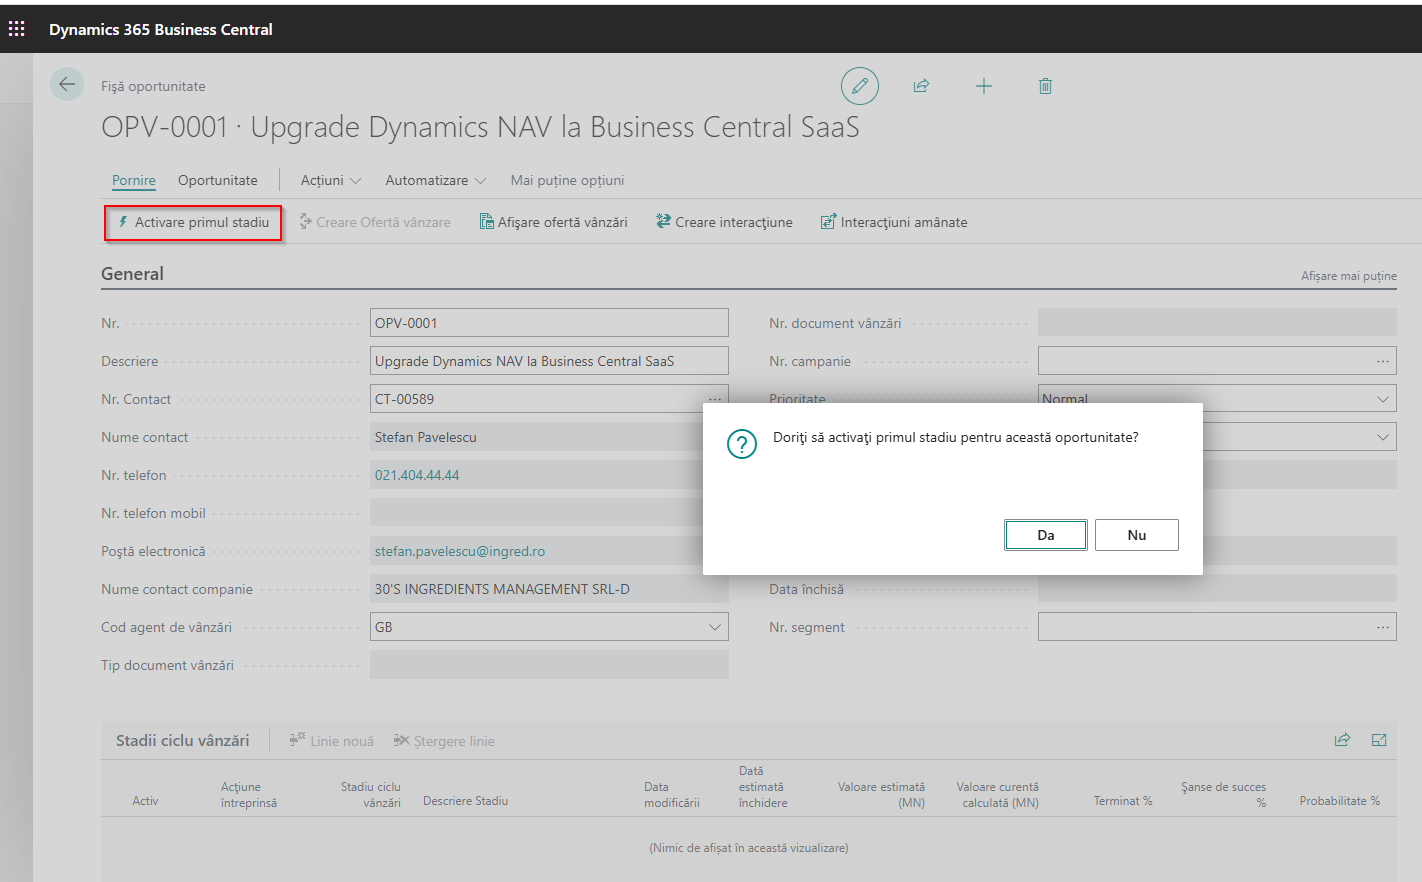Click the Nr. field OPV-0001
The image size is (1422, 882).
[x=549, y=323]
